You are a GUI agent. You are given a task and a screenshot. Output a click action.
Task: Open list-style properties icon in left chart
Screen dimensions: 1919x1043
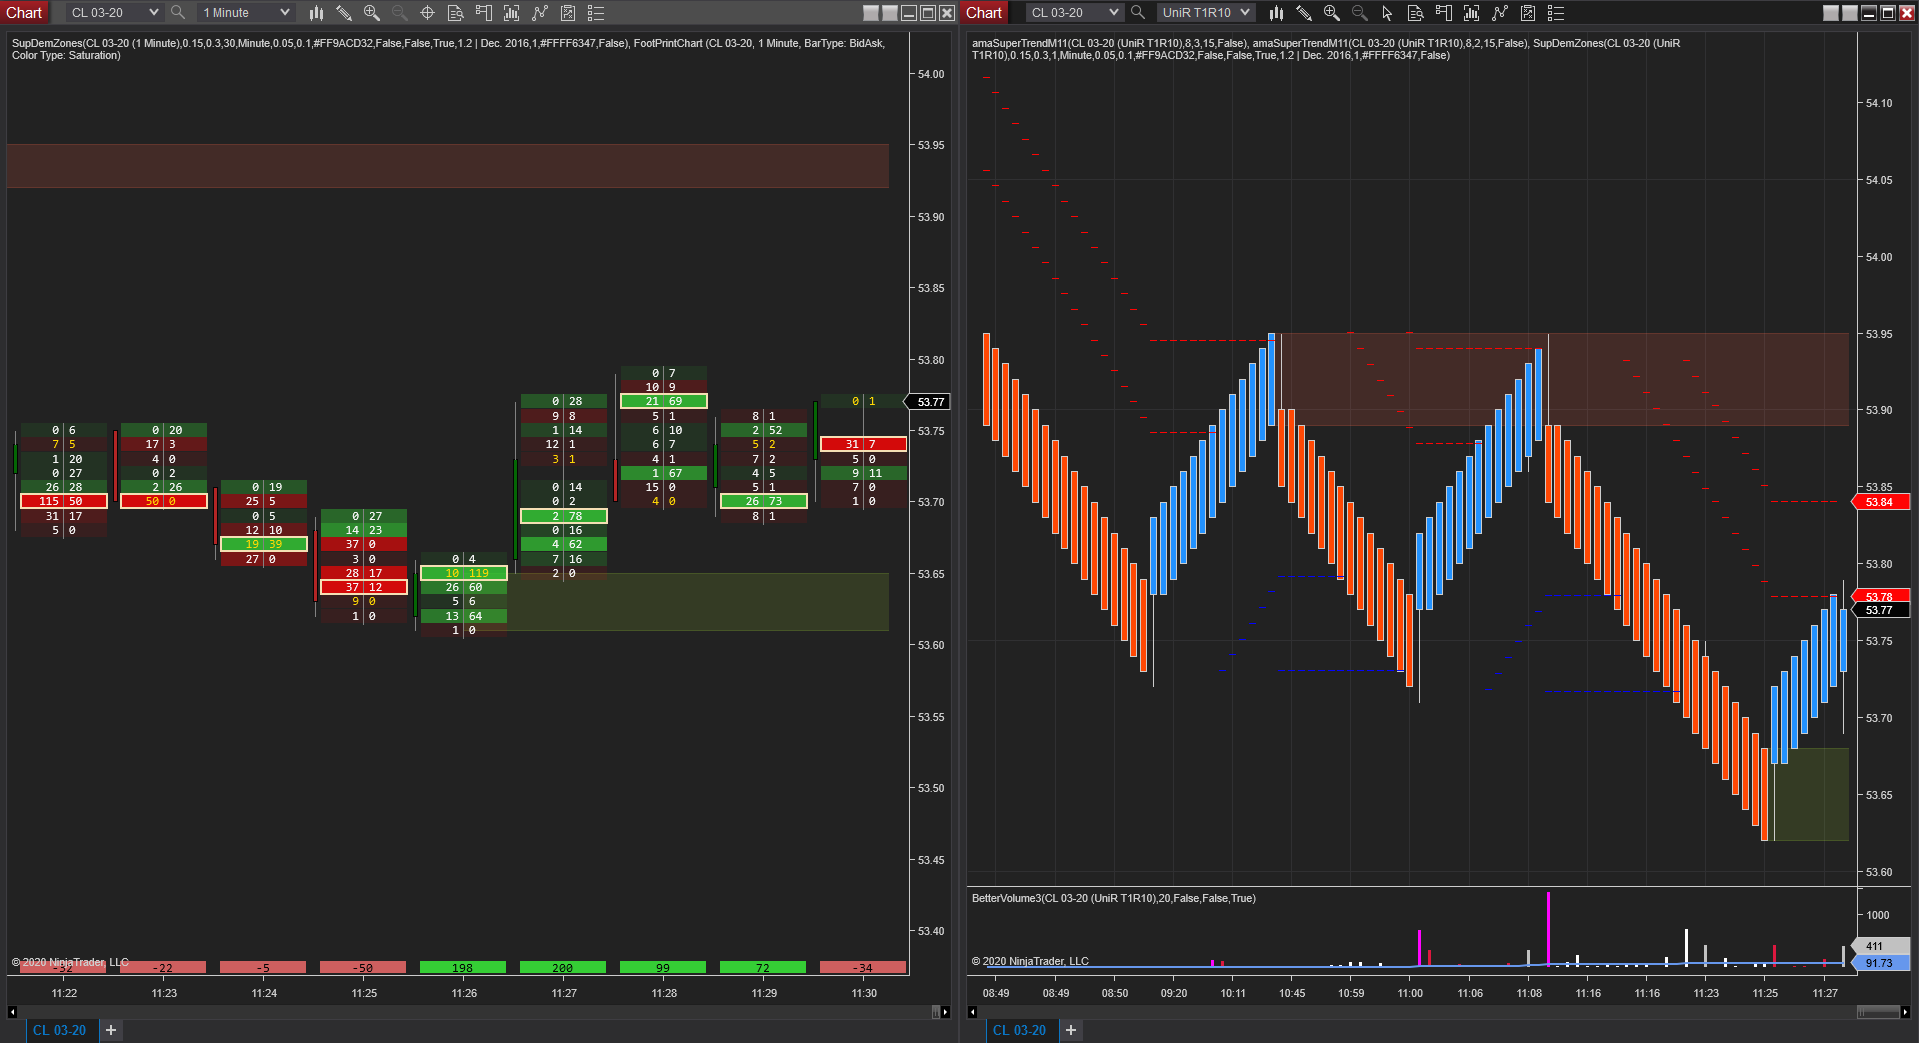(596, 13)
